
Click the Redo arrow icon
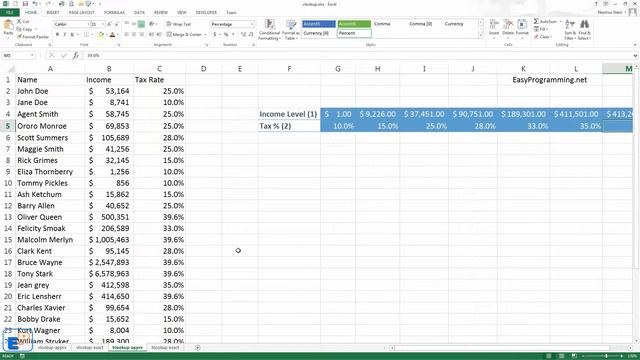47,4
